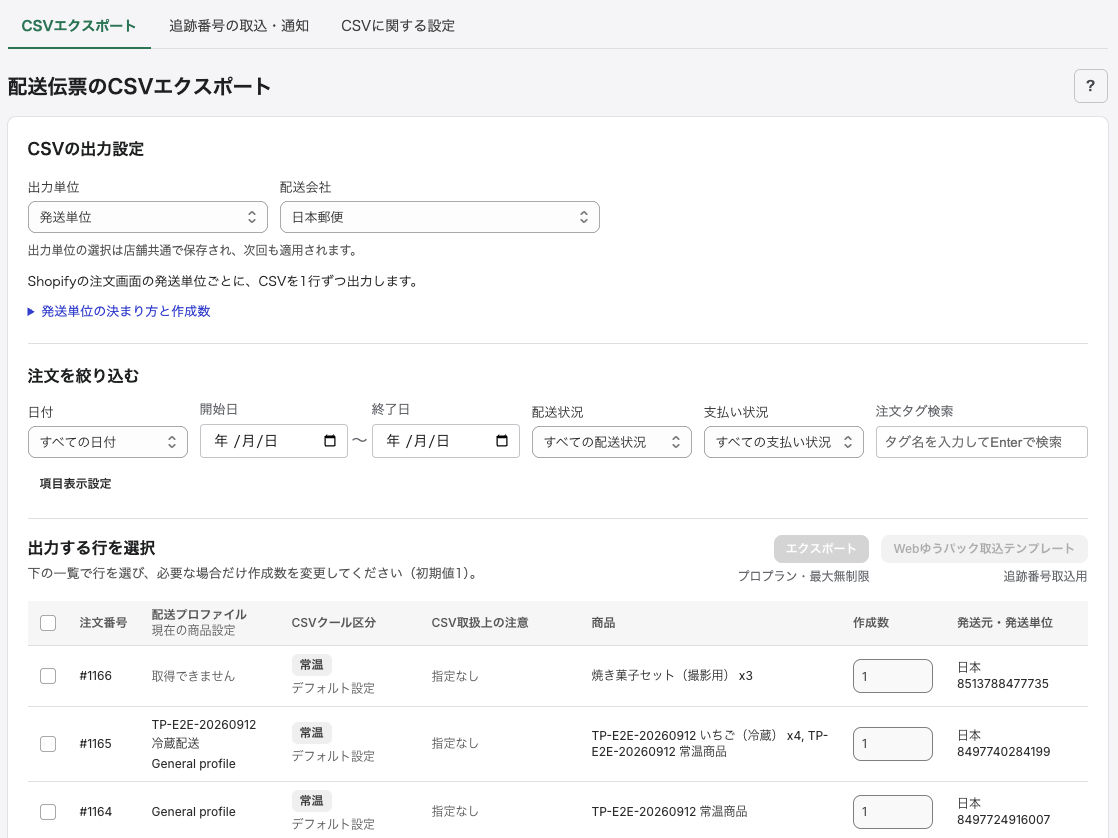Focus the 注文タグ検索 input field
This screenshot has width=1118, height=838.
[981, 441]
